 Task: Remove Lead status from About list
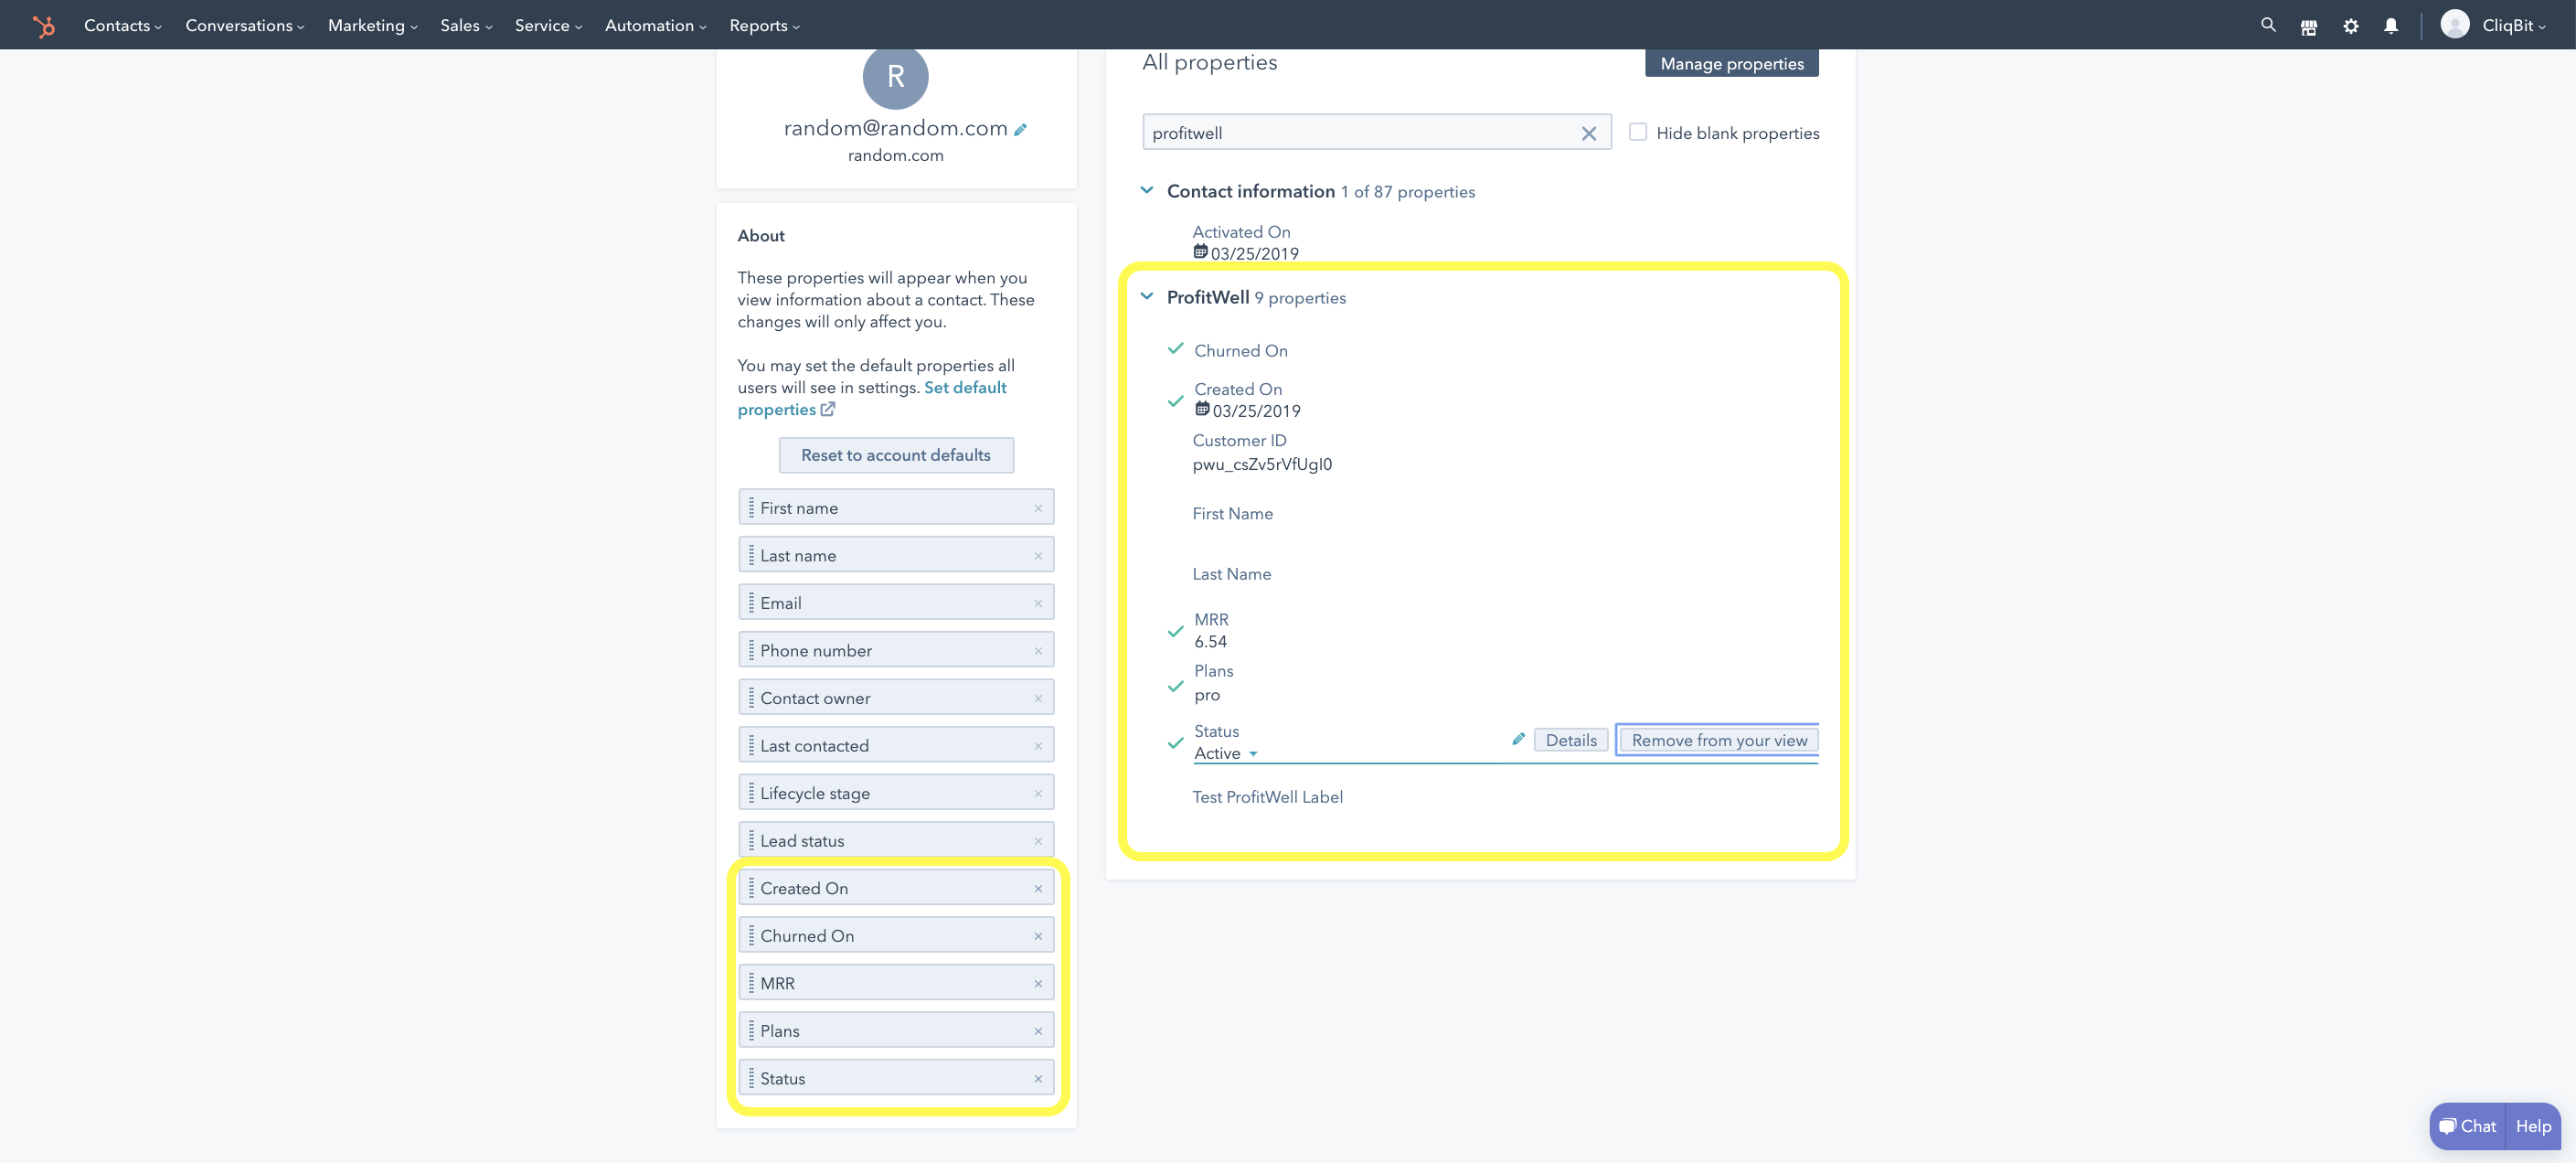(x=1038, y=840)
